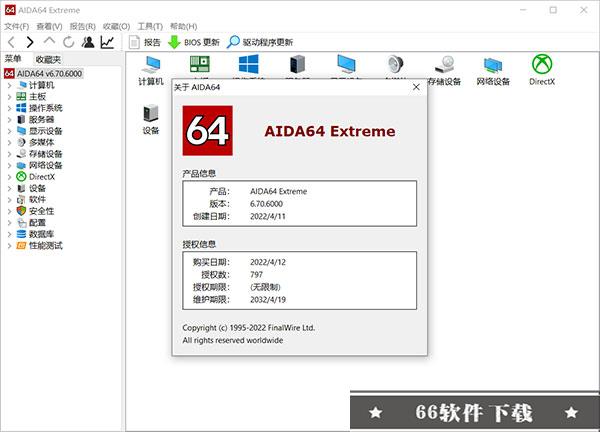Open 报告(R) menu
Screen dimensions: 600x432
coord(82,26)
